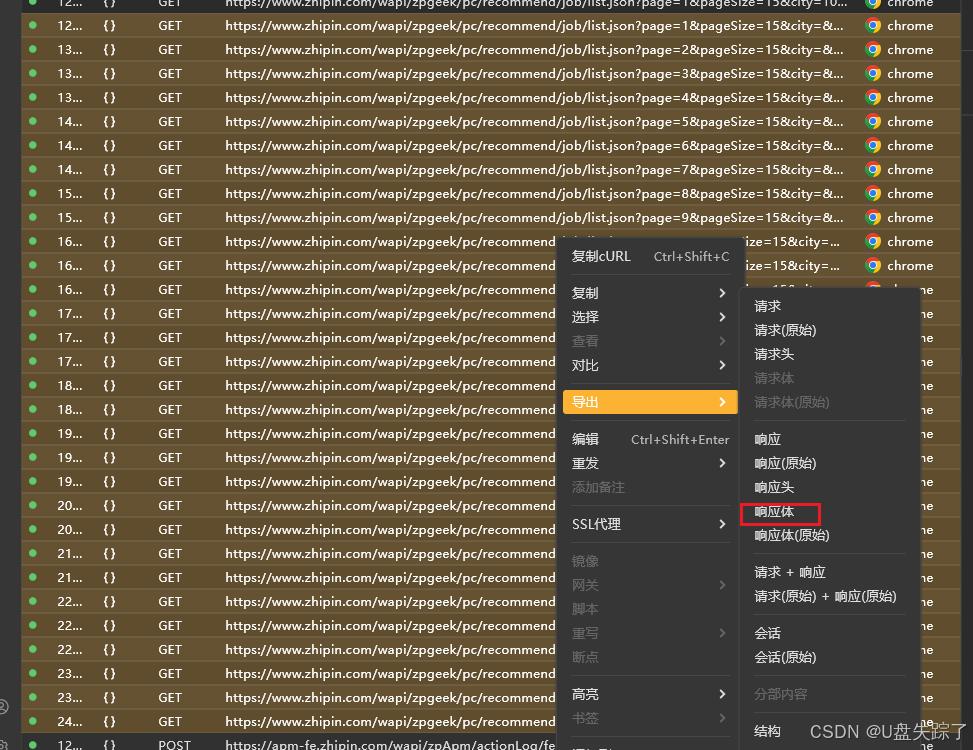Click JSON braces icon on the page=3 row
973x750 pixels.
coord(109,74)
